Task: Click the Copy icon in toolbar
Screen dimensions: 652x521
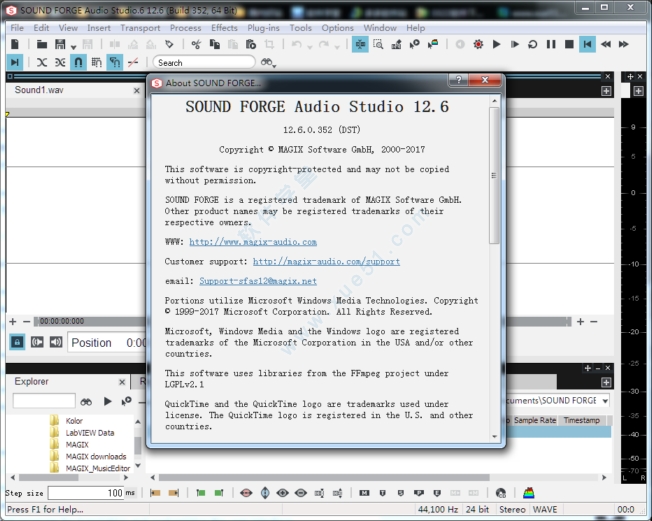Action: 215,44
